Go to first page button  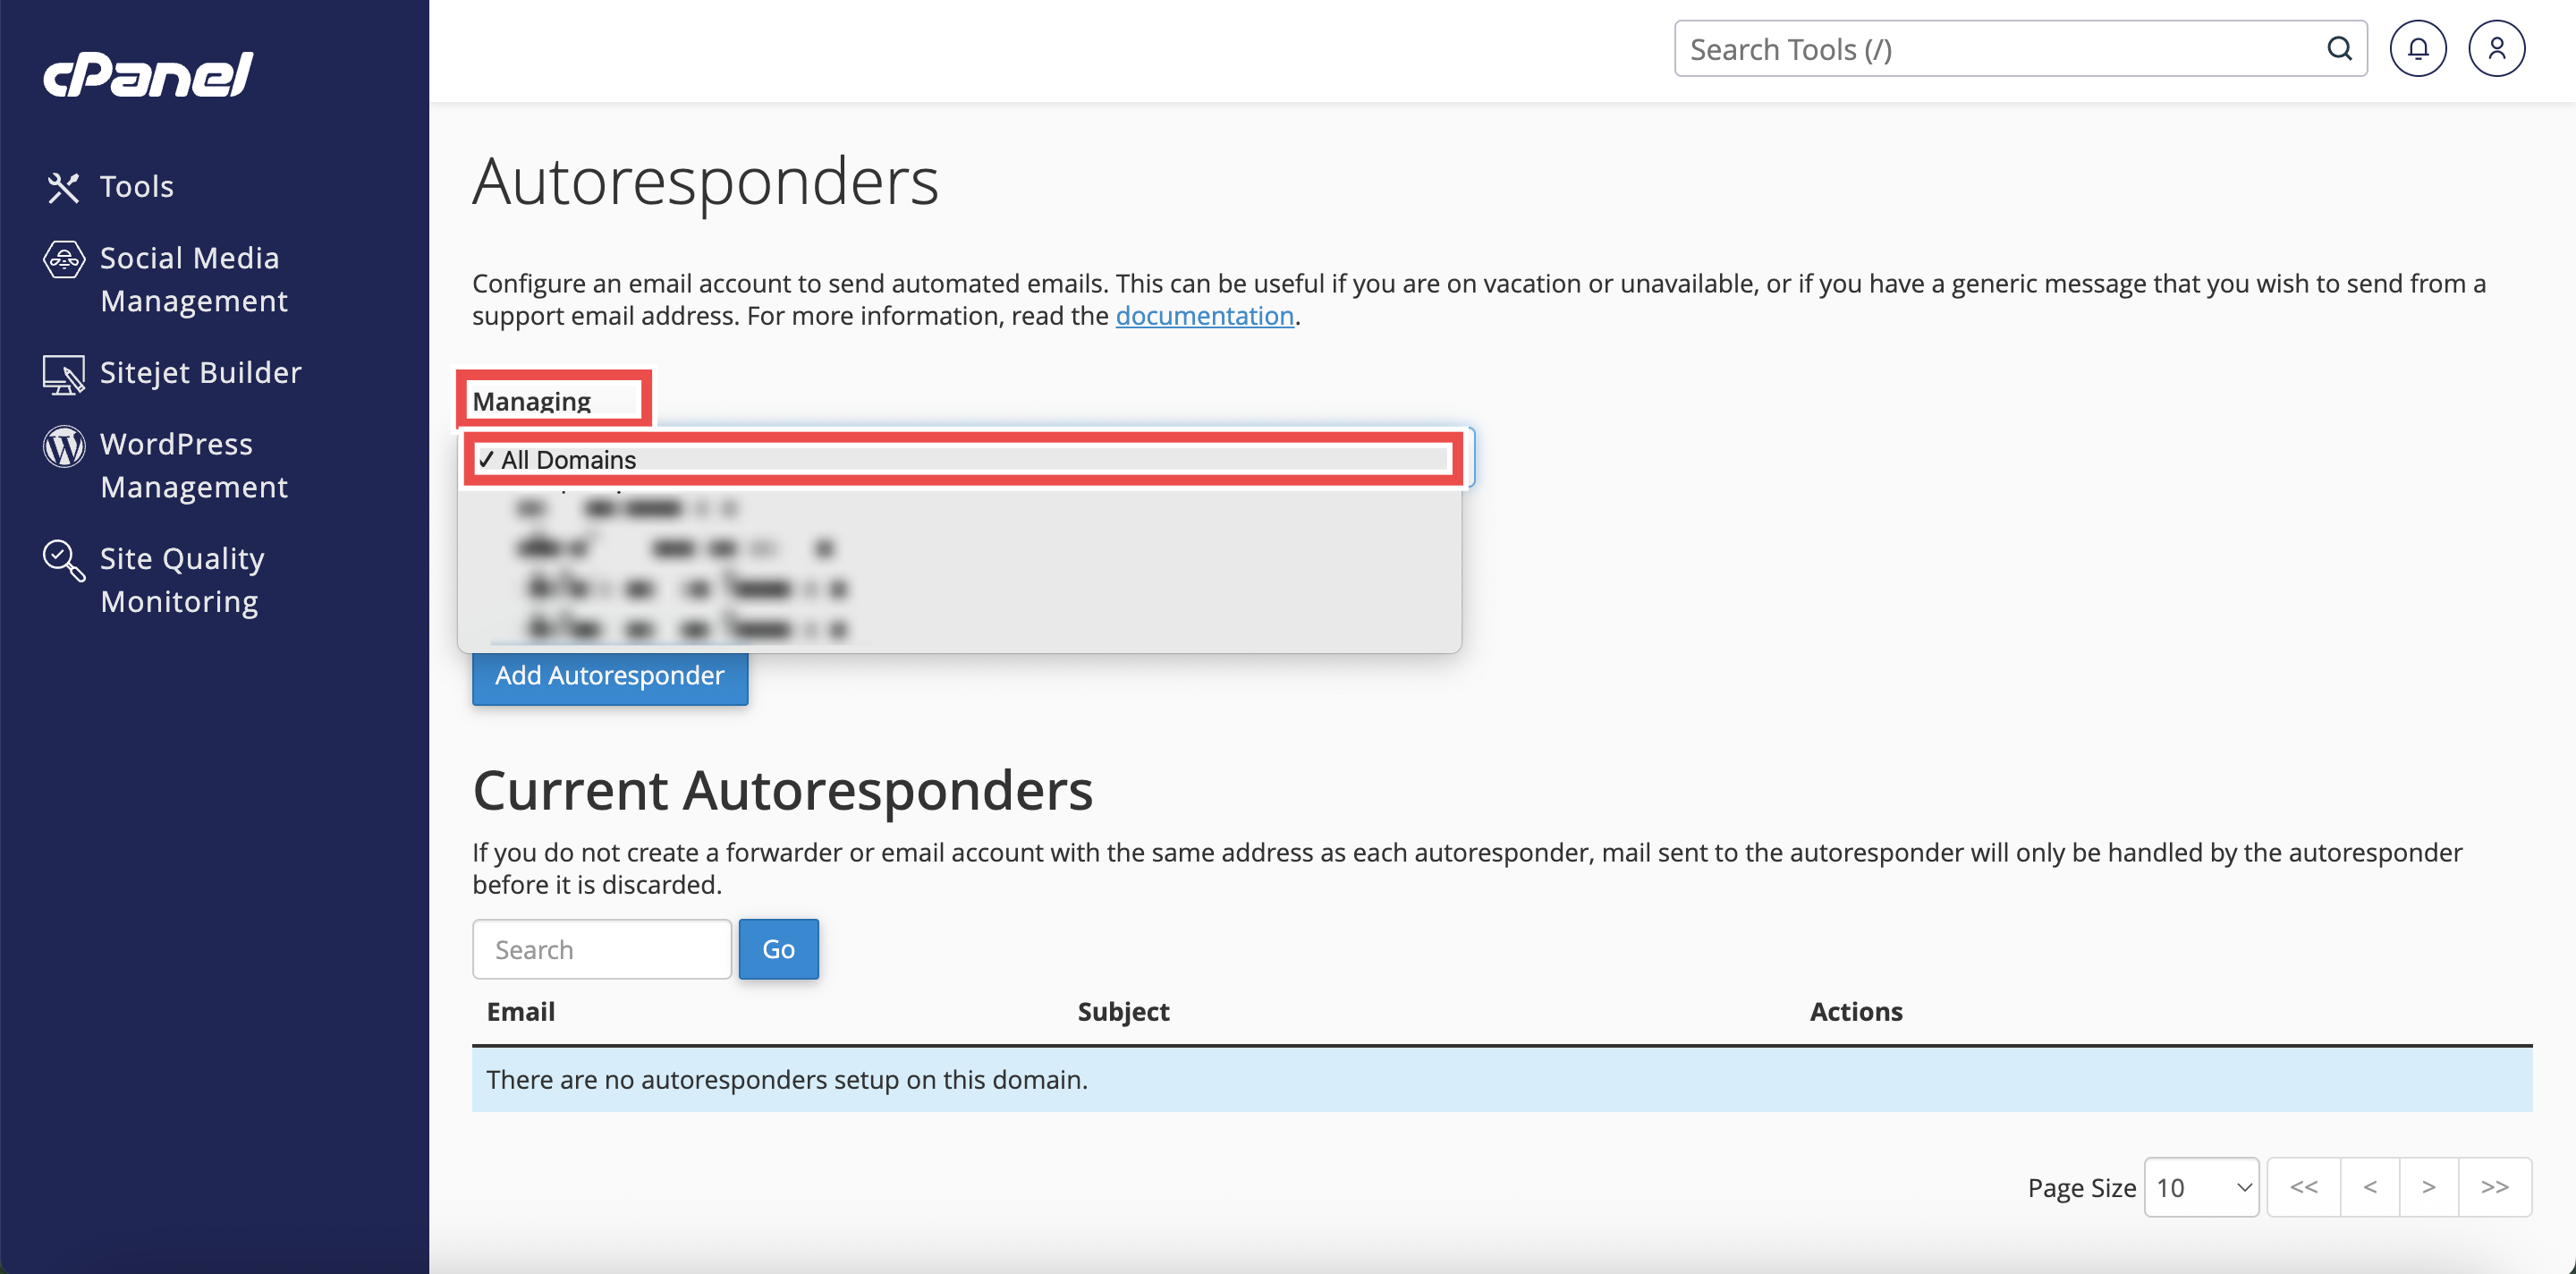2303,1187
